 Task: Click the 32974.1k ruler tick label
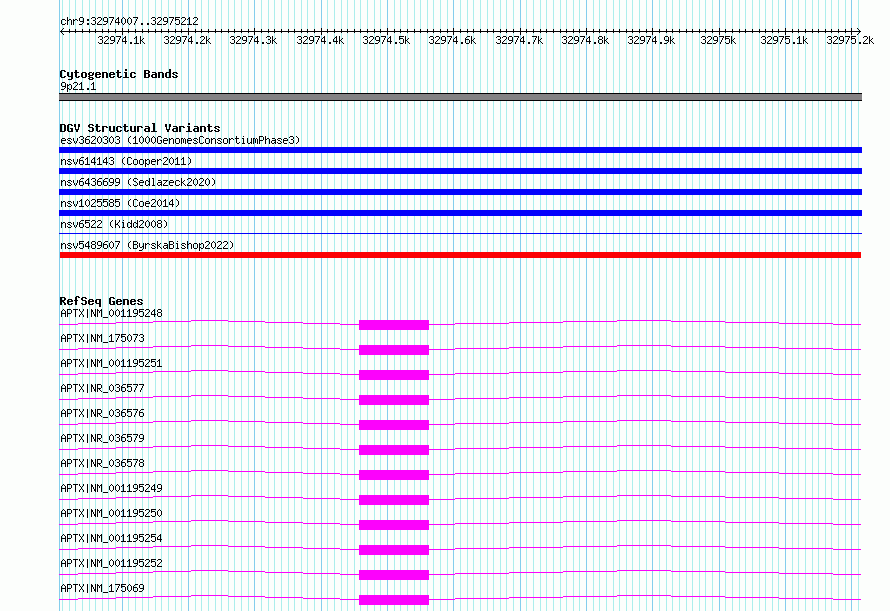click(121, 40)
